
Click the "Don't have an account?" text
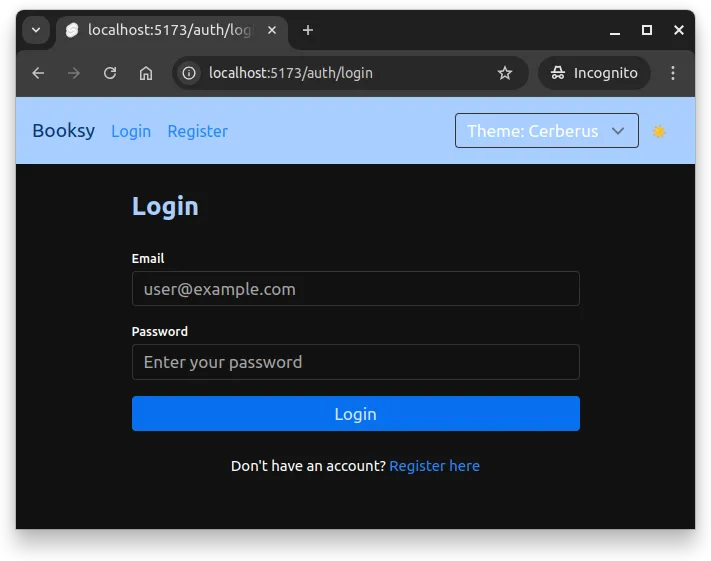(x=308, y=466)
